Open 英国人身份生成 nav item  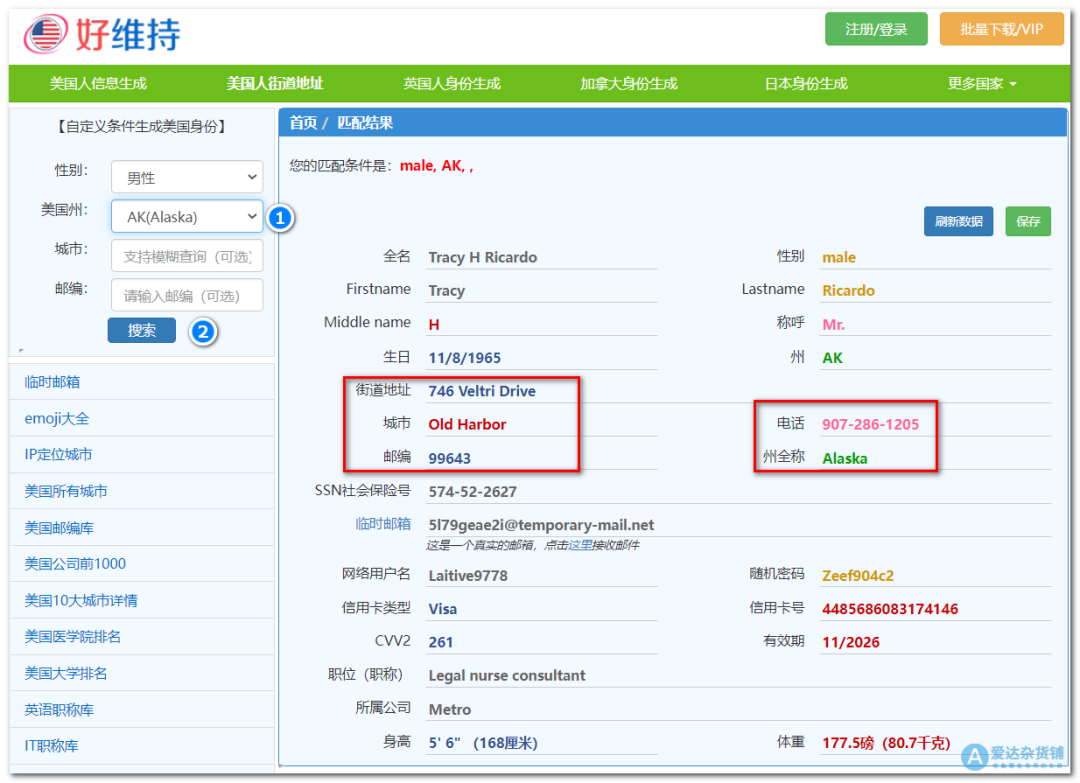click(x=452, y=84)
